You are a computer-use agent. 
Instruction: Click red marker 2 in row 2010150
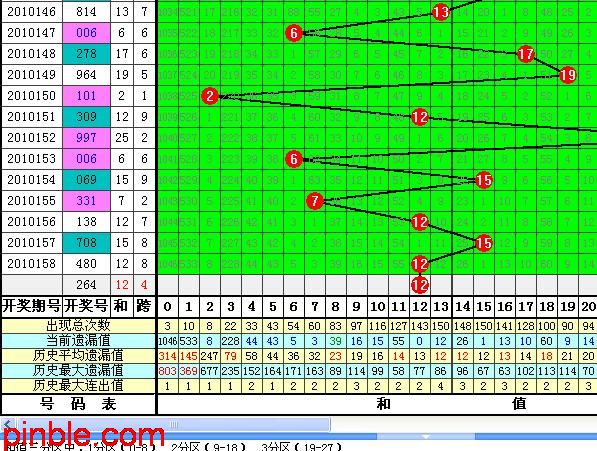click(x=210, y=96)
